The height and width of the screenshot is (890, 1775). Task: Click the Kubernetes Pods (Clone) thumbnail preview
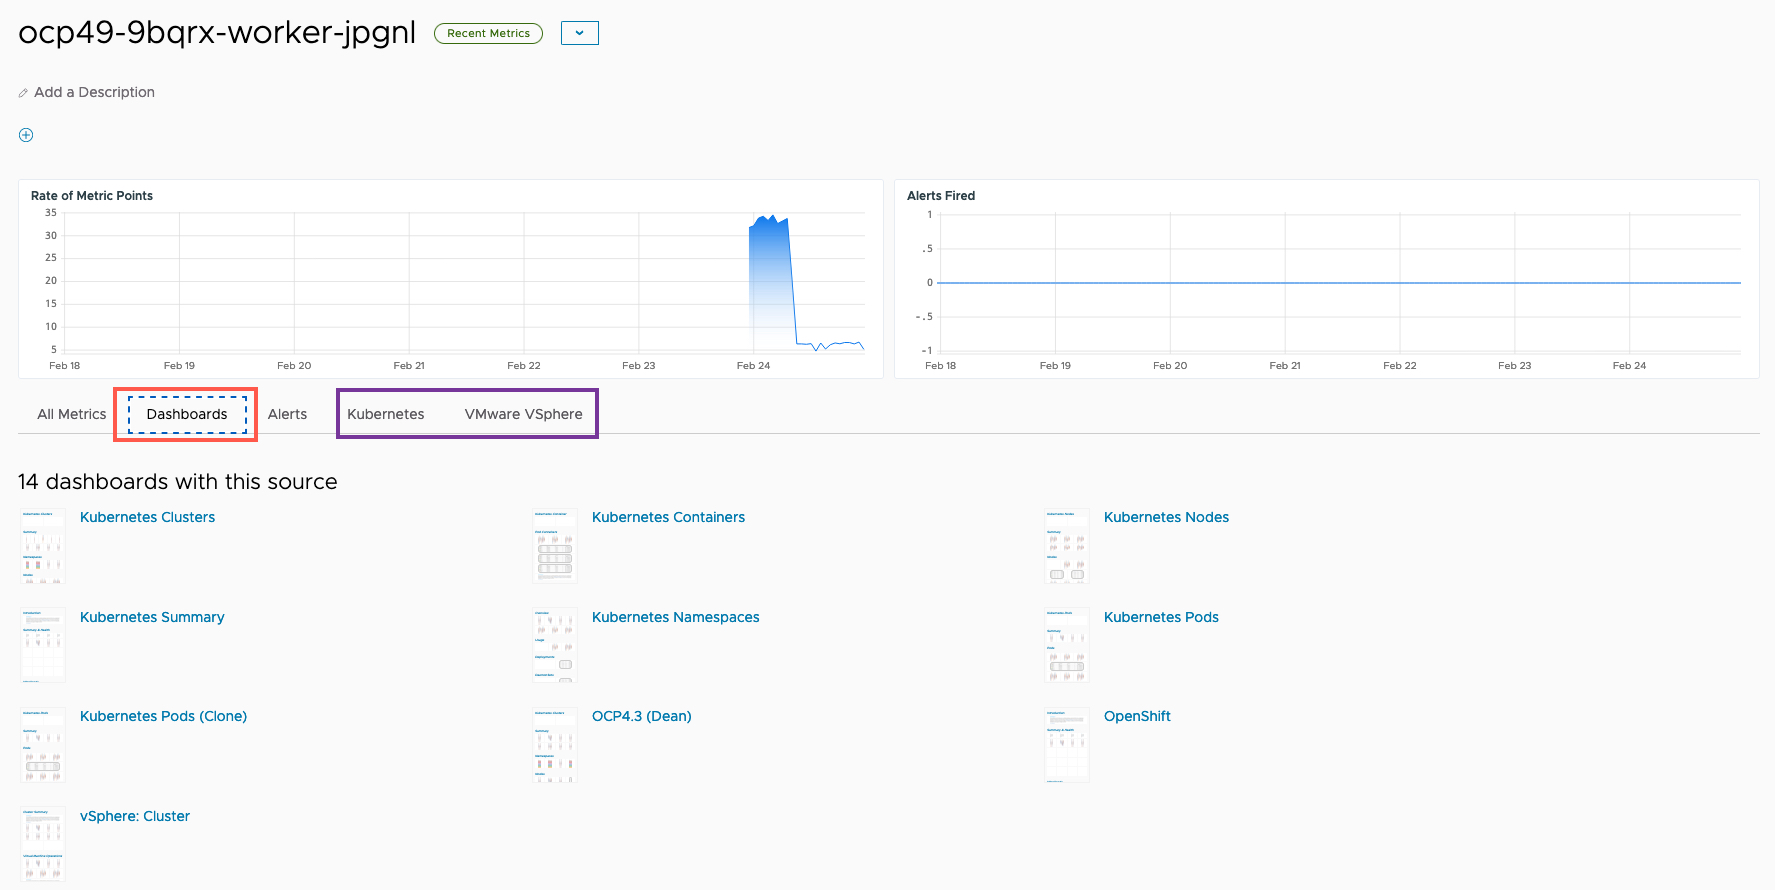pyautogui.click(x=43, y=745)
